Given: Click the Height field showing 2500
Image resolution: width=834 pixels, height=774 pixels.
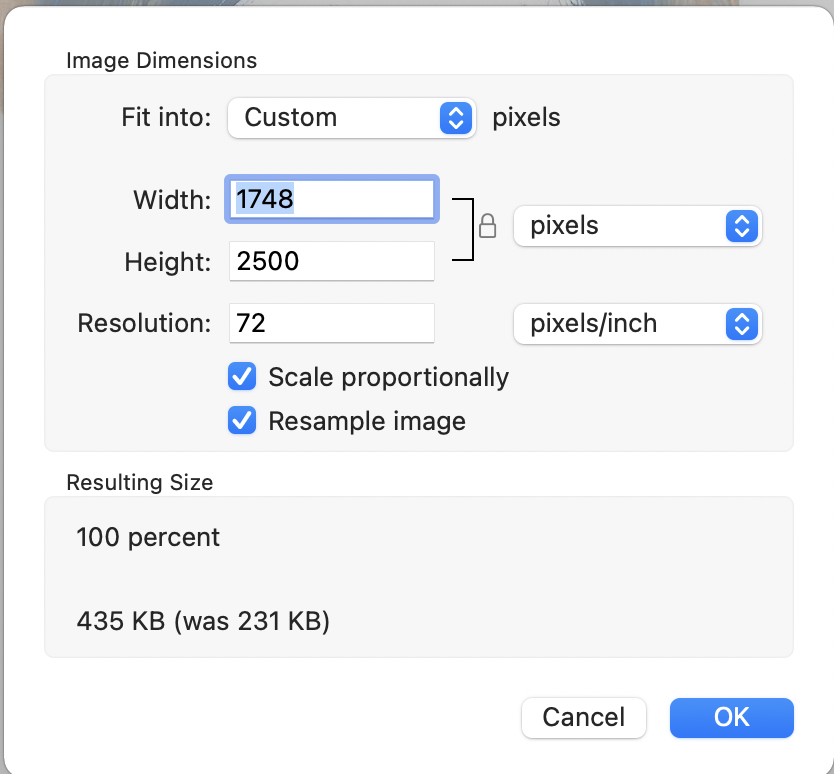Looking at the screenshot, I should pyautogui.click(x=332, y=261).
